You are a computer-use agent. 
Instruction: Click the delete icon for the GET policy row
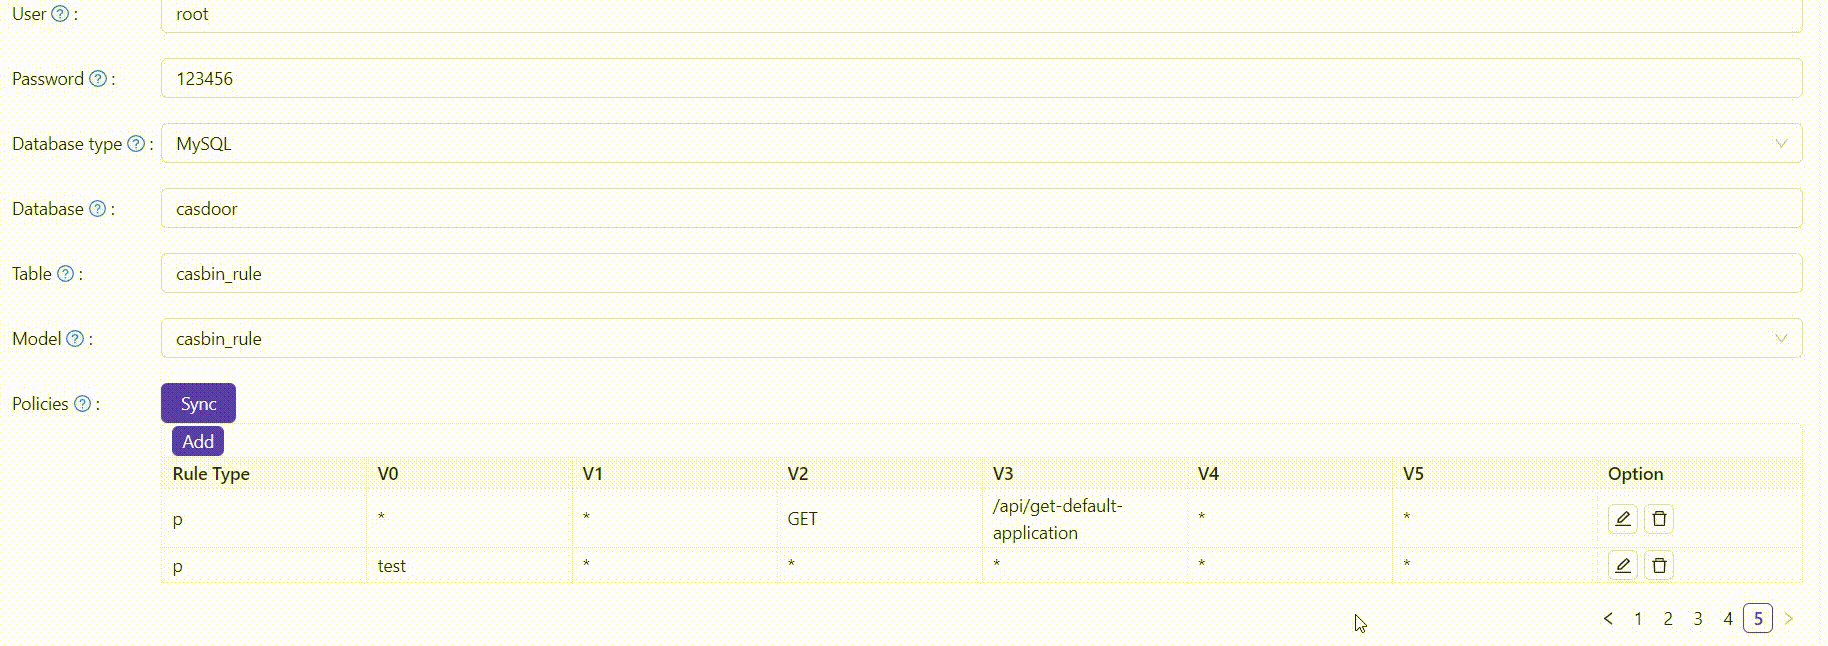tap(1659, 519)
